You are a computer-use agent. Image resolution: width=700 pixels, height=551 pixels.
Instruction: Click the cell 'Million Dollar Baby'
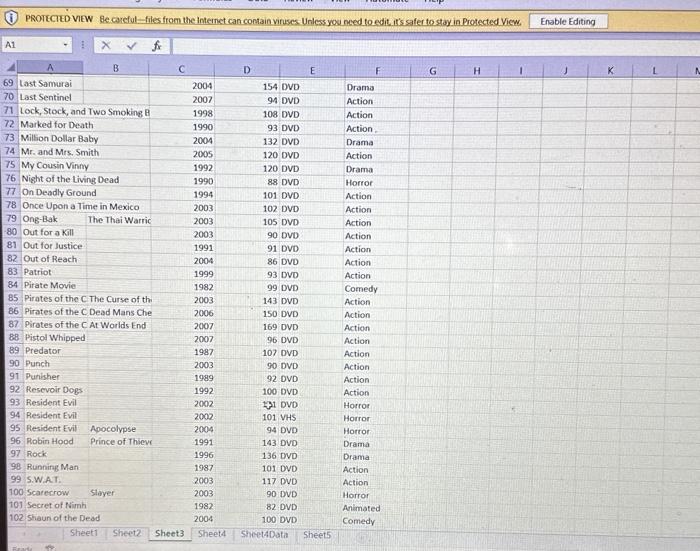[x=59, y=138]
